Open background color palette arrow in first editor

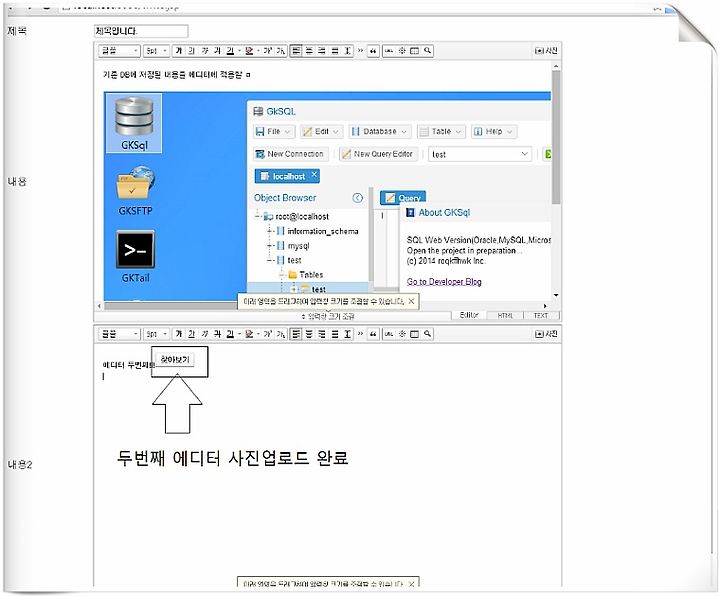point(259,51)
